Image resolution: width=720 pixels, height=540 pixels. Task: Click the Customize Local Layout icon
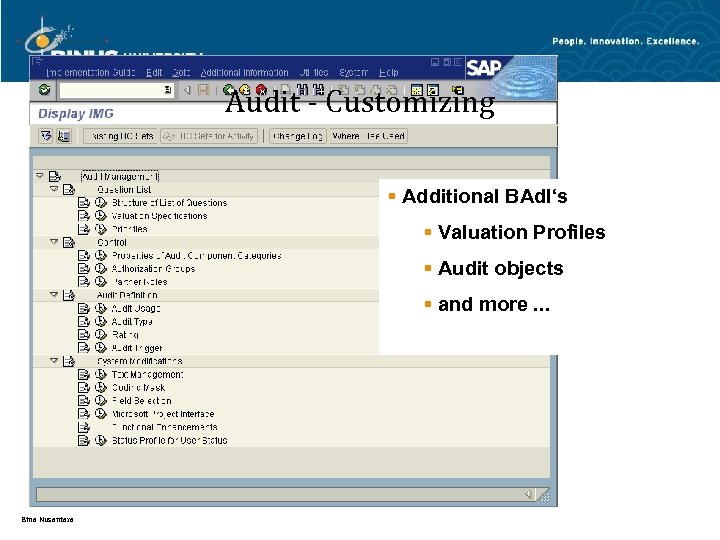(458, 90)
